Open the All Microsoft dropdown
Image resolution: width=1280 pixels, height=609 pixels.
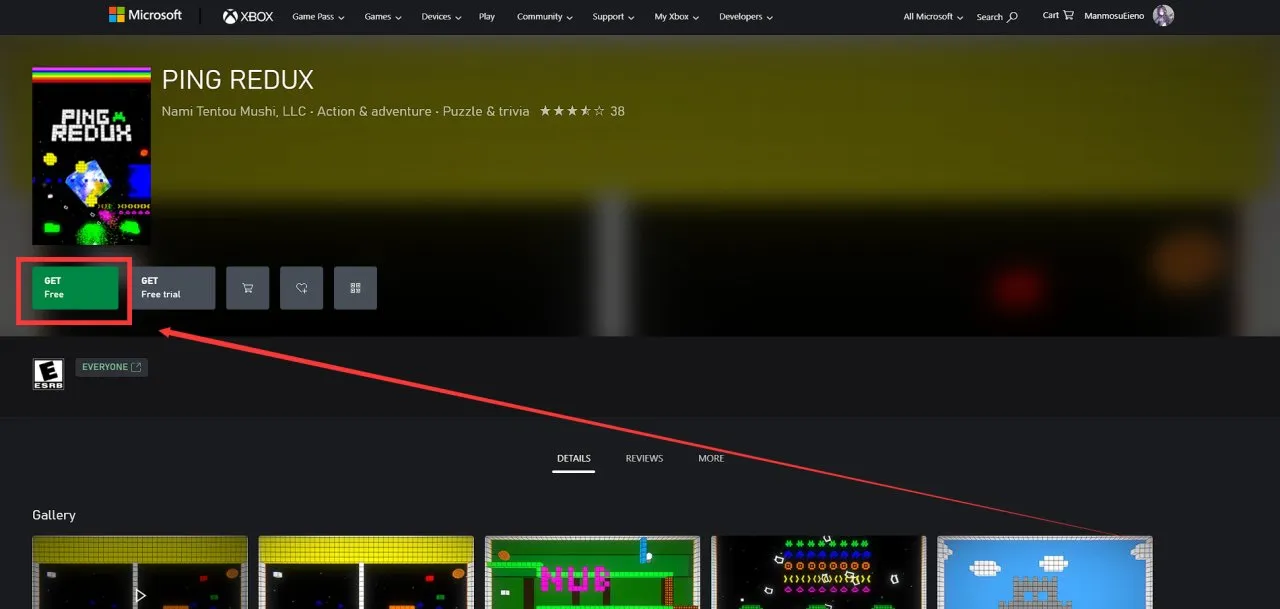point(933,17)
